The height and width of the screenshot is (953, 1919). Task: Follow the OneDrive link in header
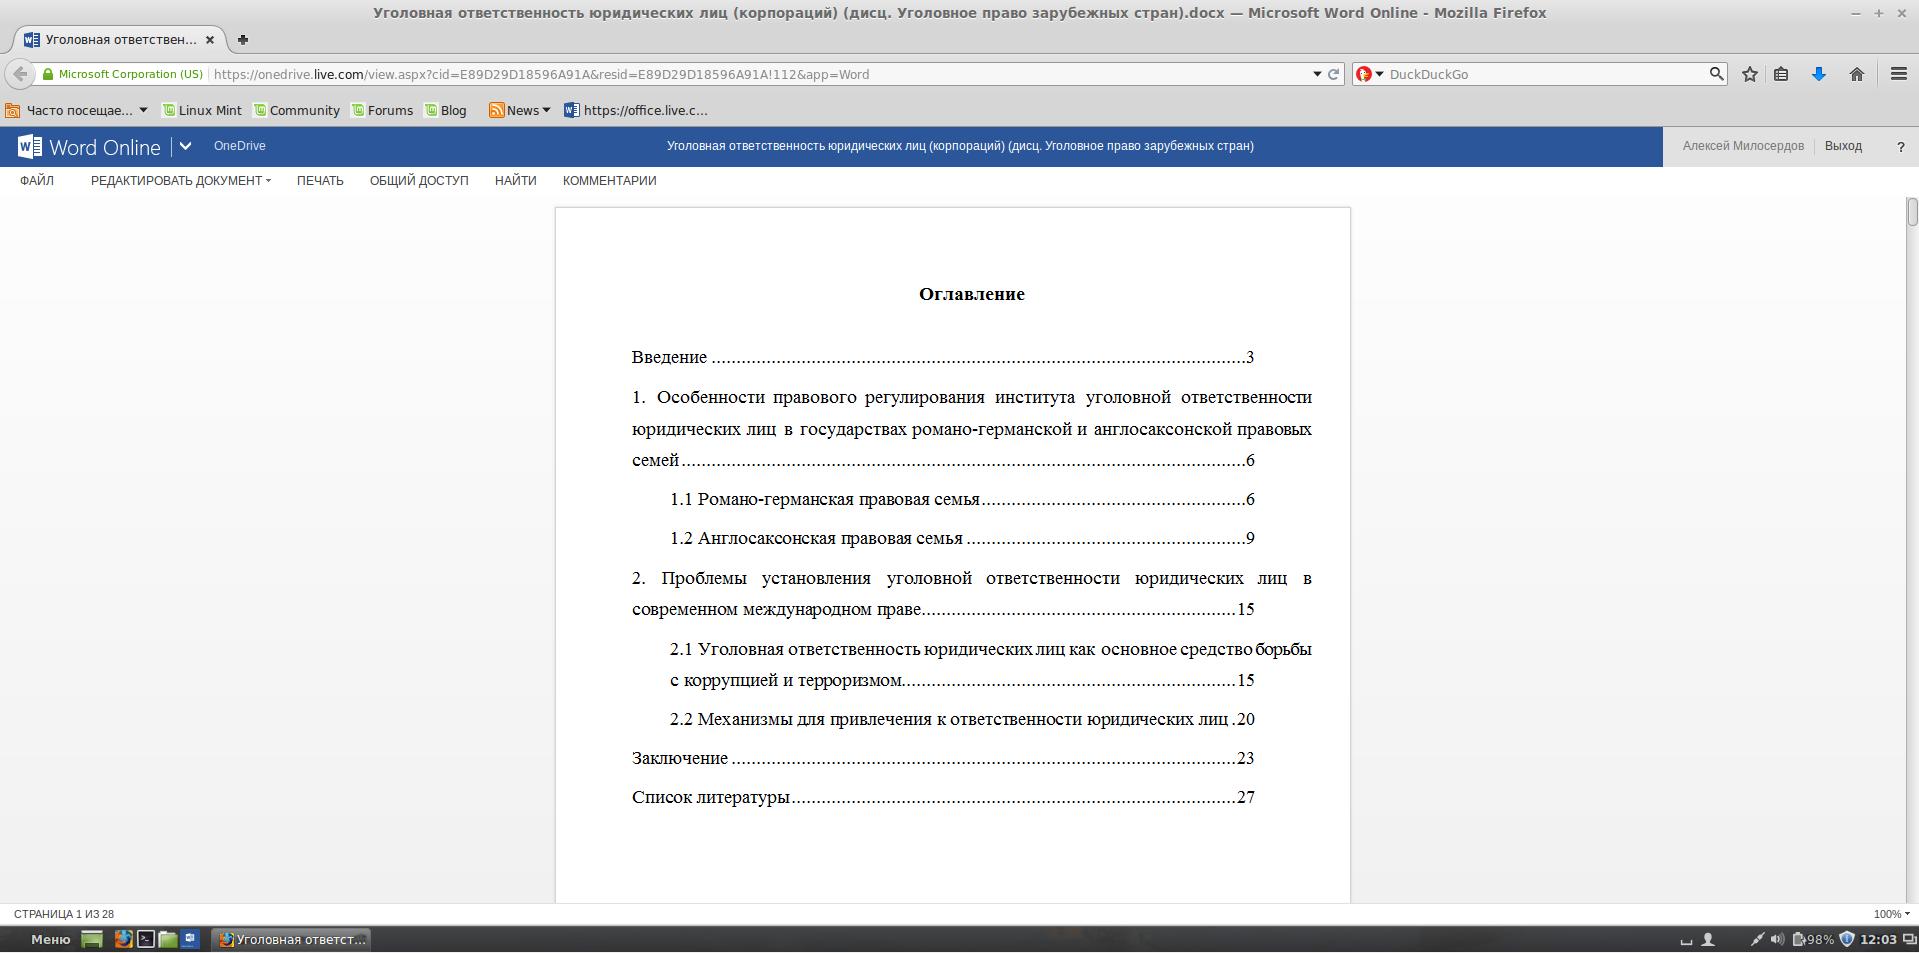pos(239,146)
